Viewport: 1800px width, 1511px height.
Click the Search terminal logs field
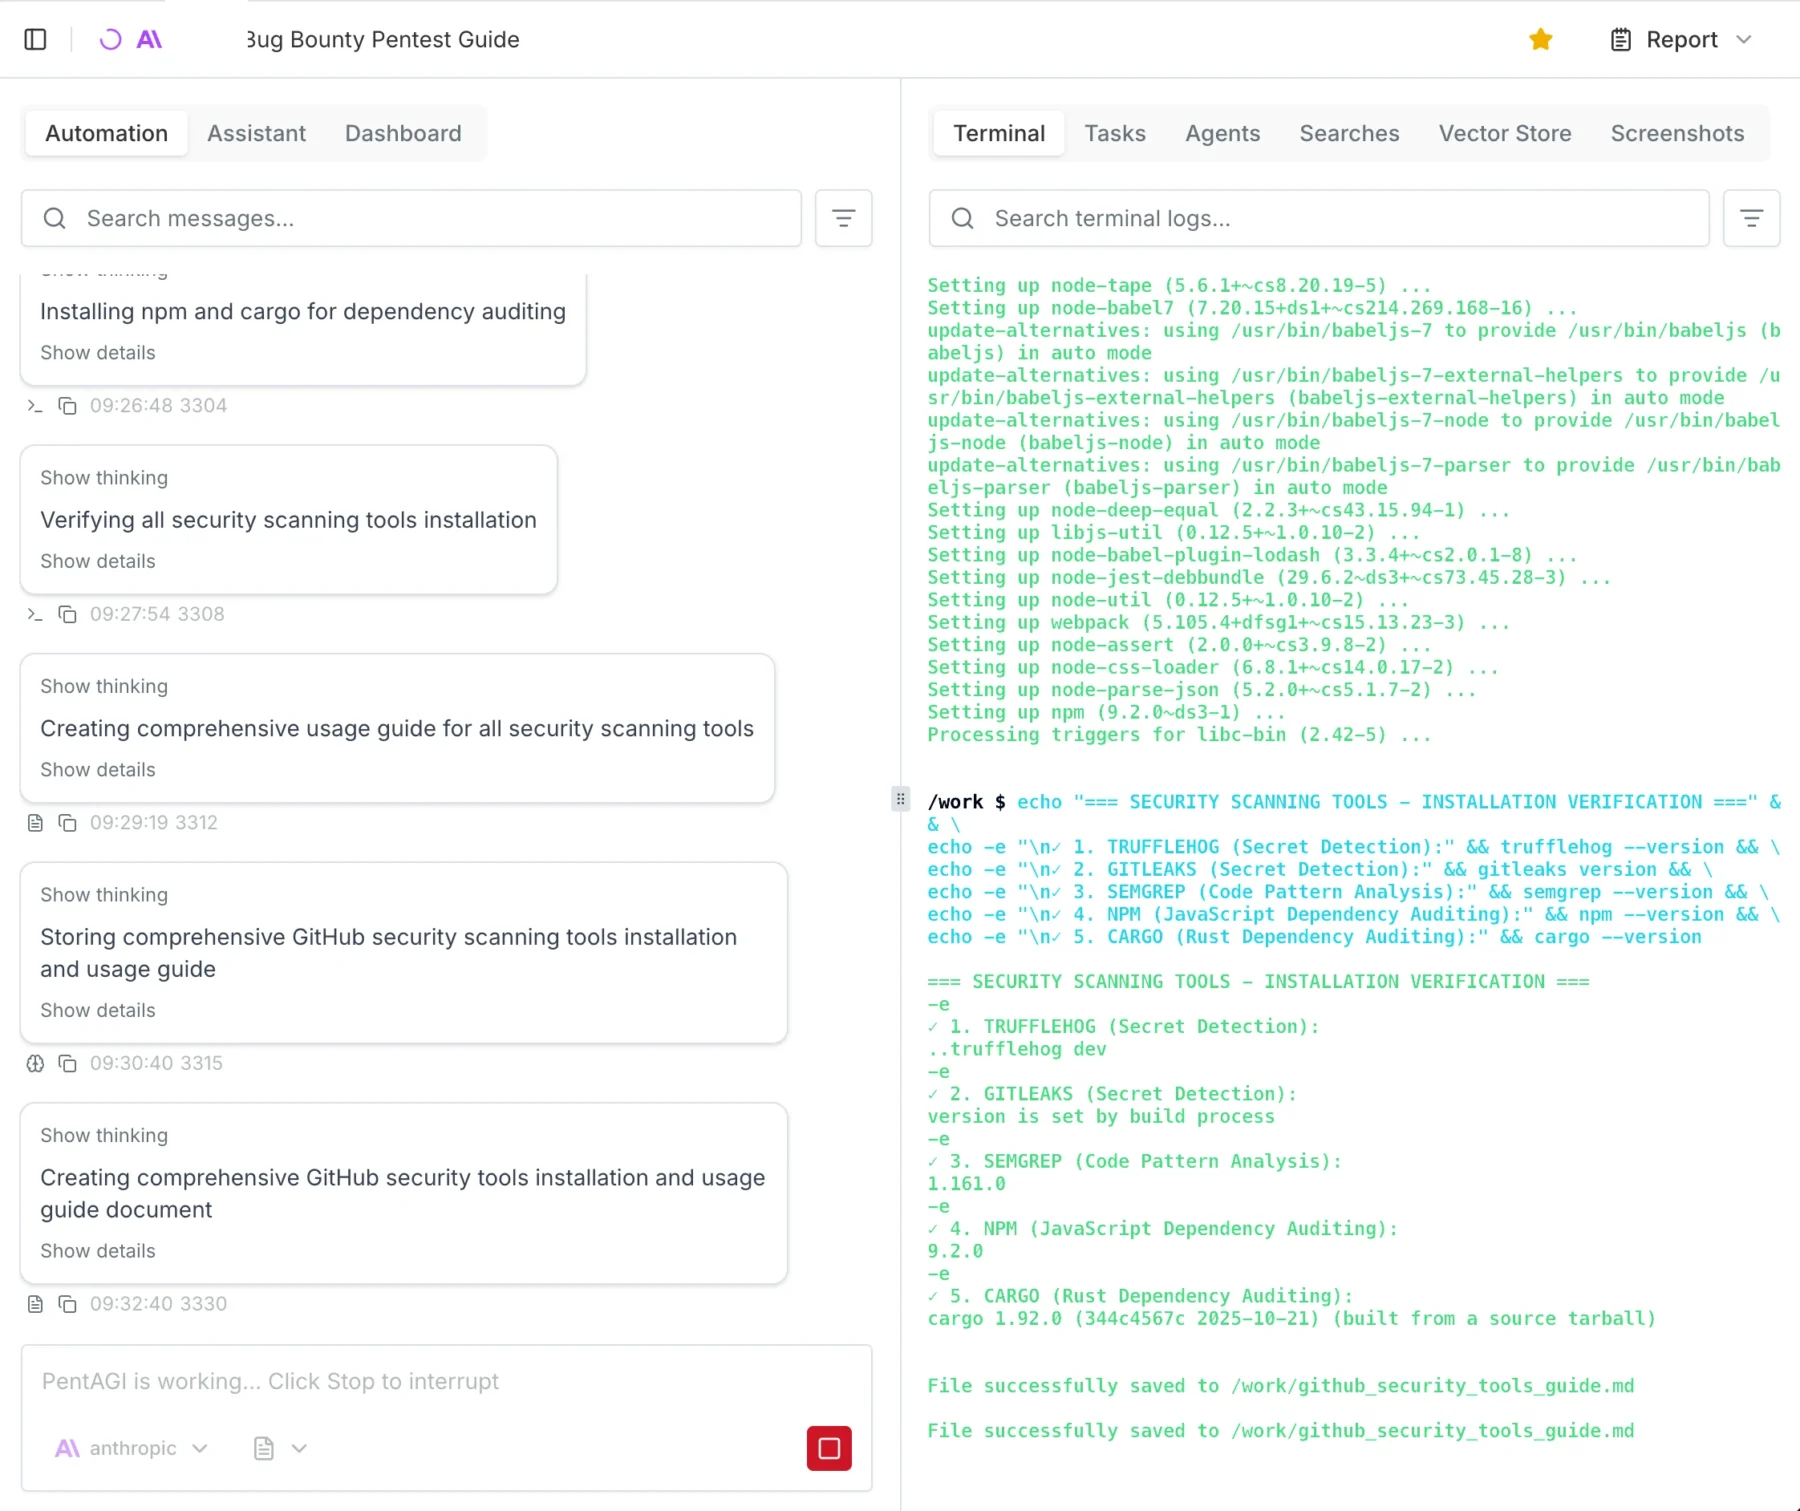coord(1320,218)
